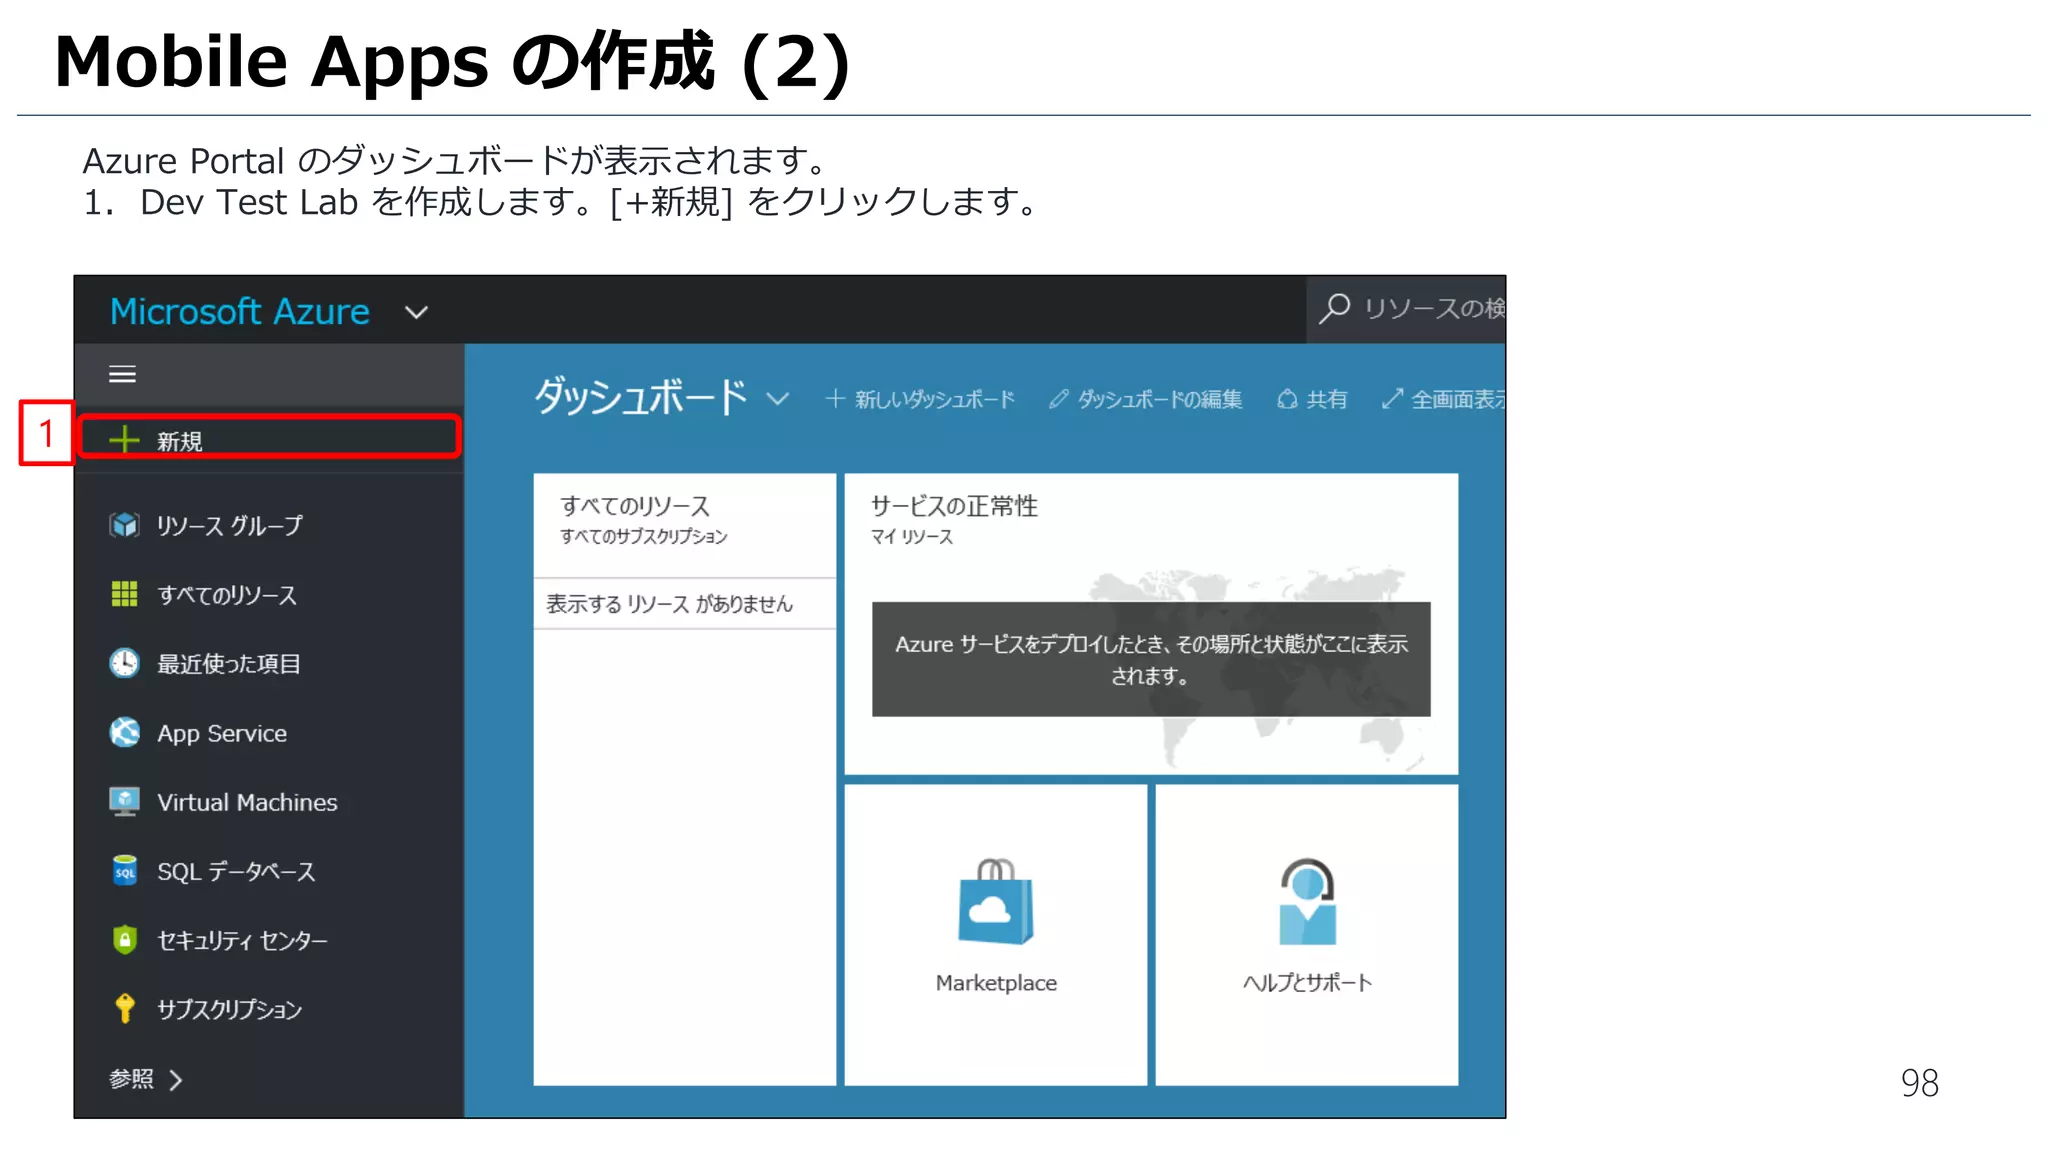The height and width of the screenshot is (1152, 2048).
Task: Click すべてのサブスクリプション subtitle
Action: point(644,537)
